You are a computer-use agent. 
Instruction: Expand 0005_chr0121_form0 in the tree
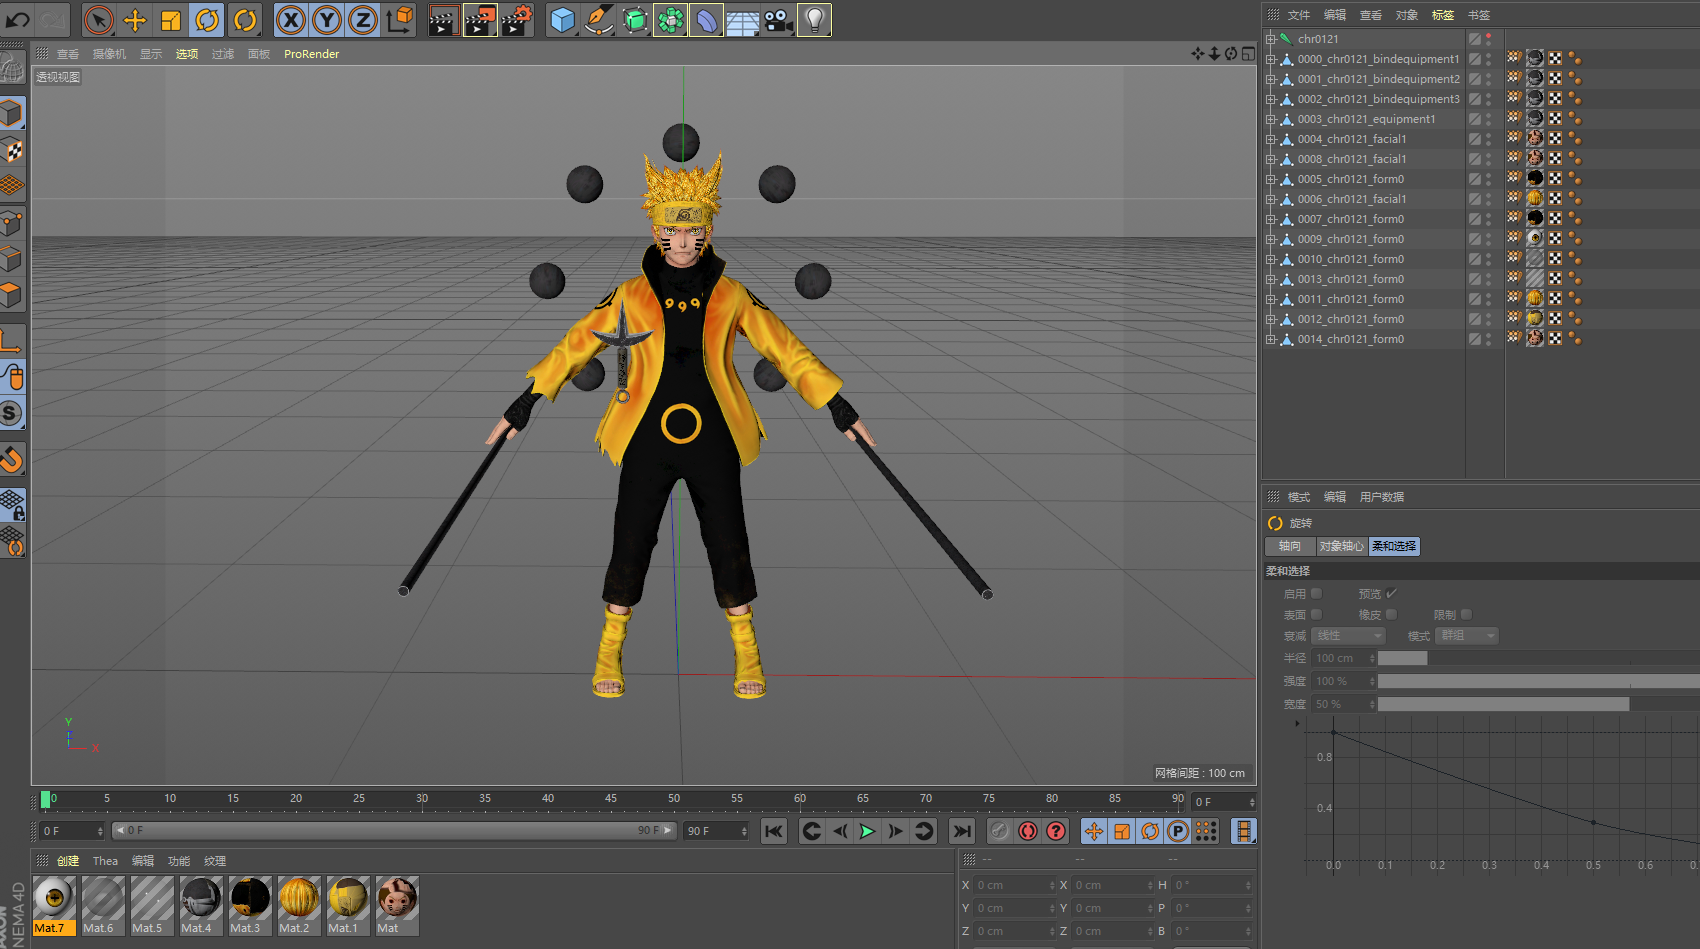point(1271,179)
